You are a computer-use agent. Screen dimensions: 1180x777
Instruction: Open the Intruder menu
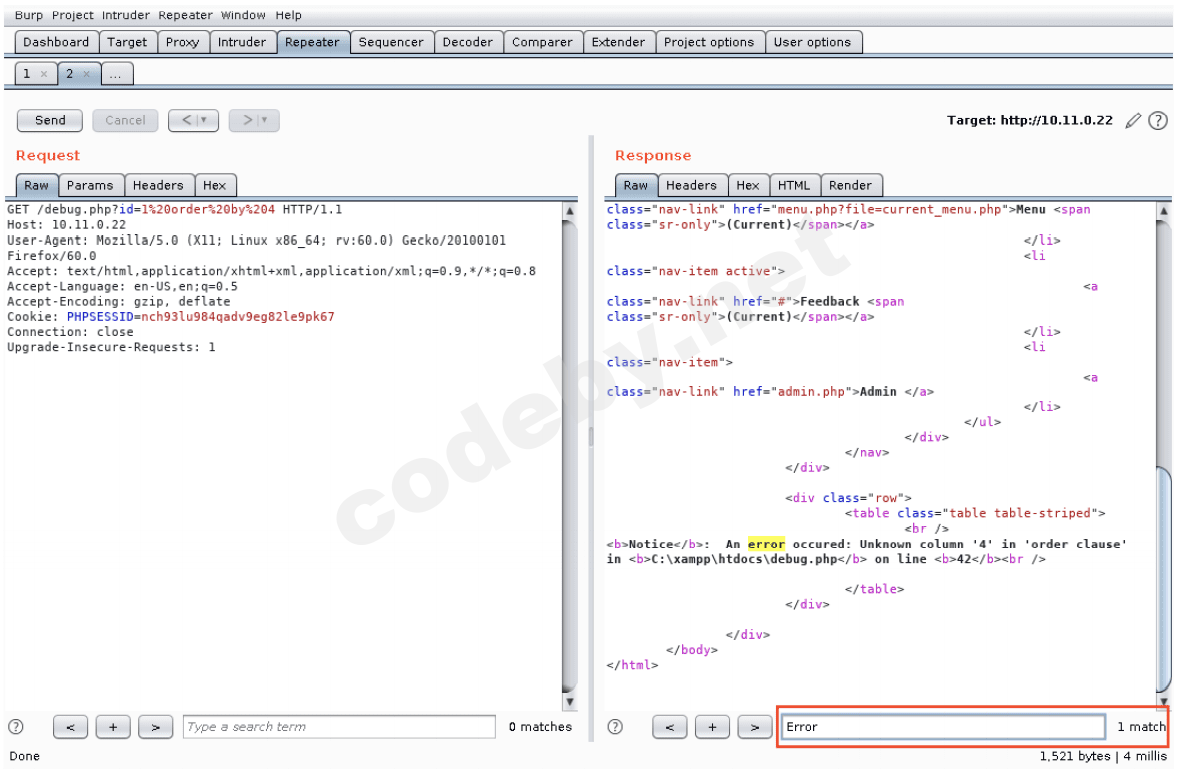(126, 15)
